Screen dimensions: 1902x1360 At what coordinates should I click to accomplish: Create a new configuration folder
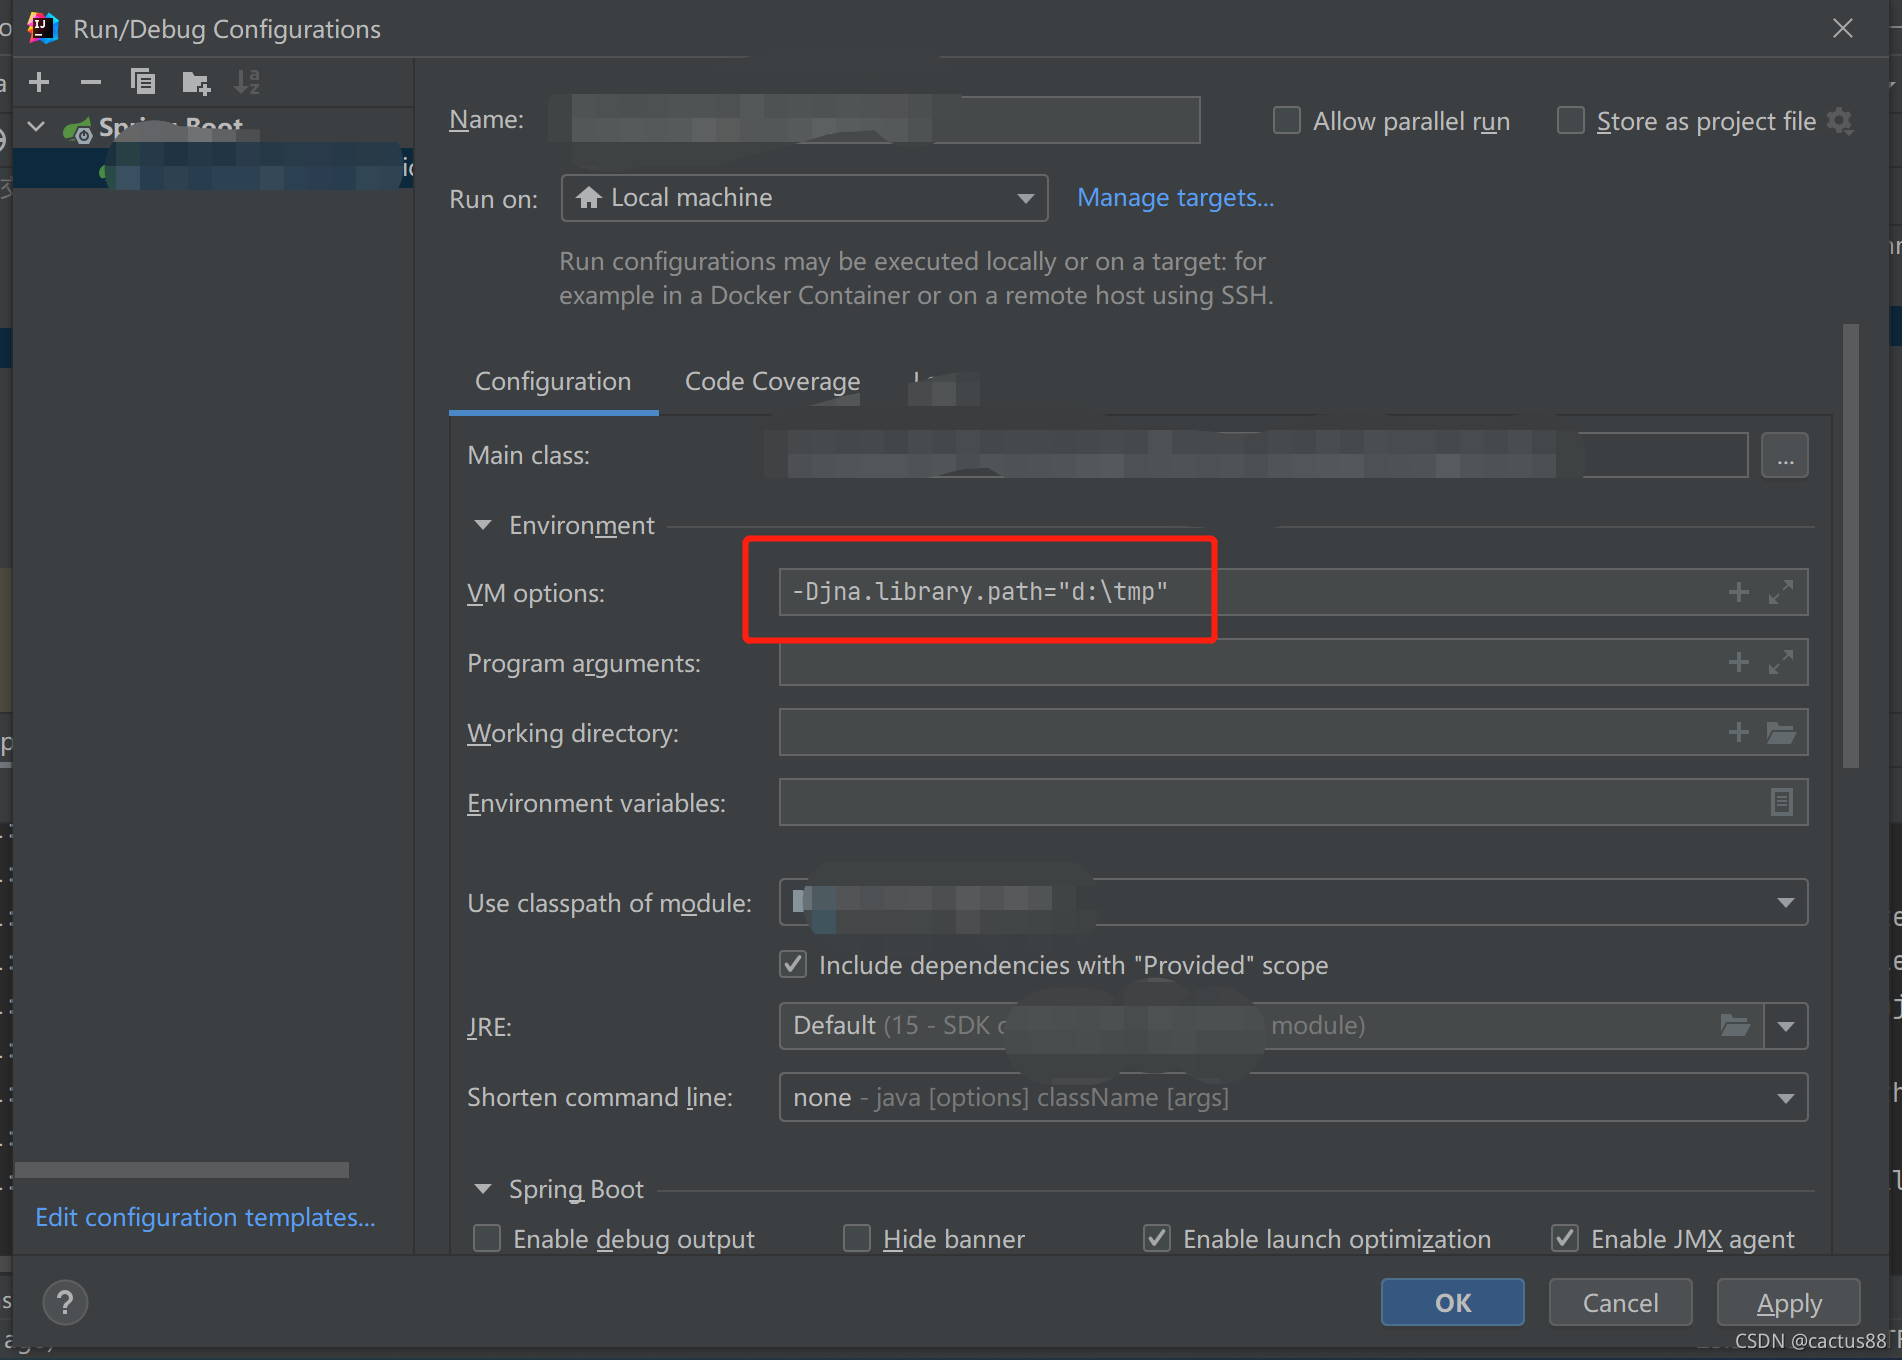click(x=196, y=82)
